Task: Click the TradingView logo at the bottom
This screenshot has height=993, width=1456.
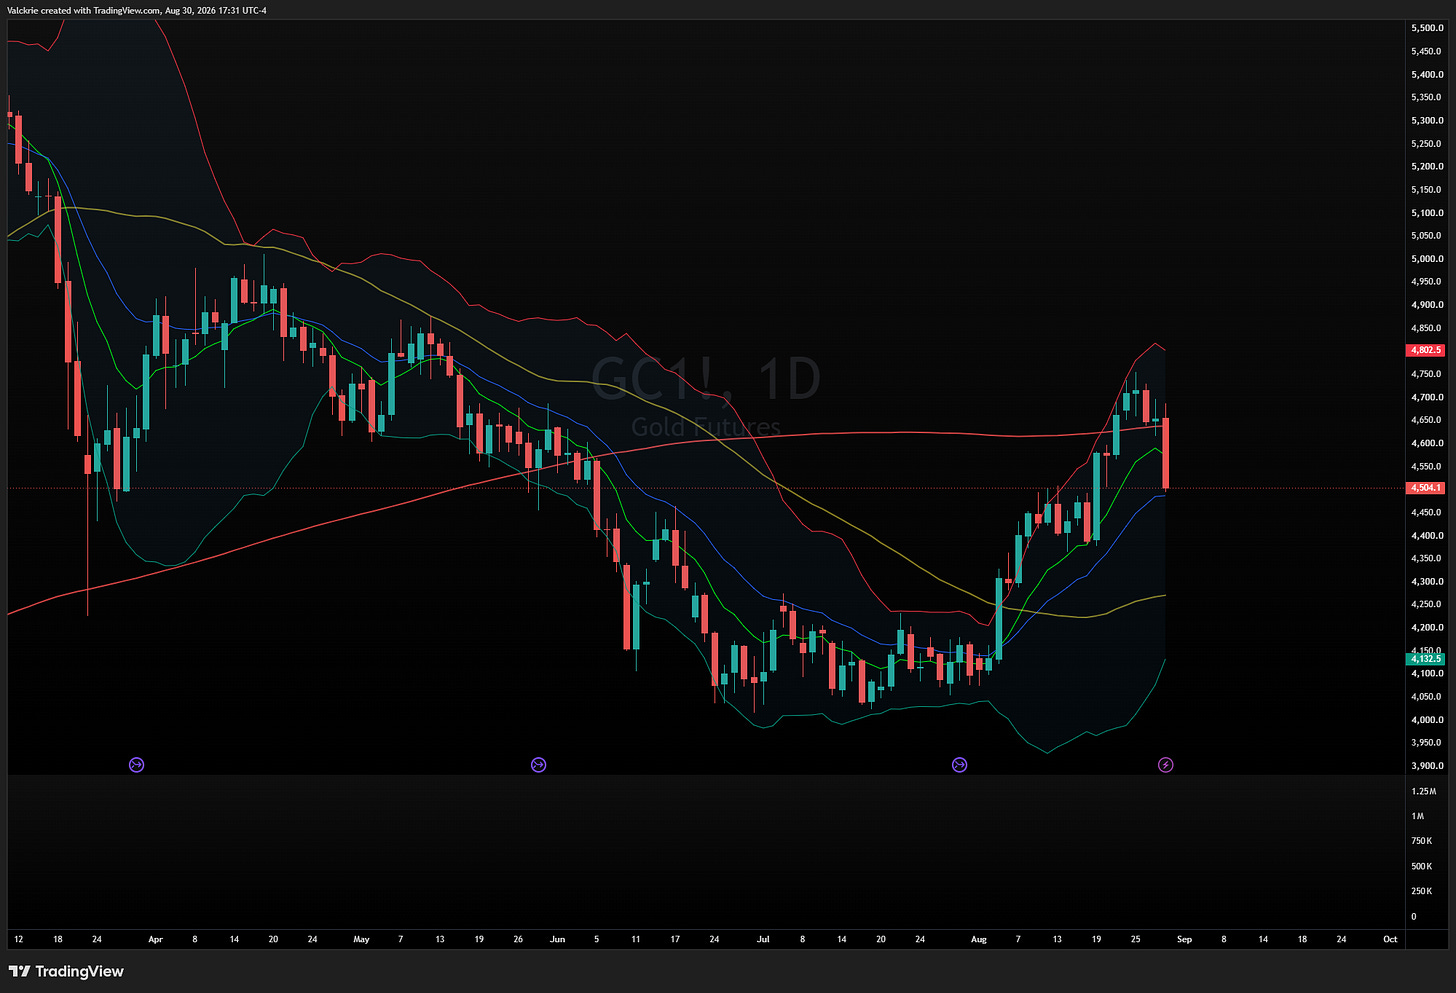Action: tap(66, 971)
